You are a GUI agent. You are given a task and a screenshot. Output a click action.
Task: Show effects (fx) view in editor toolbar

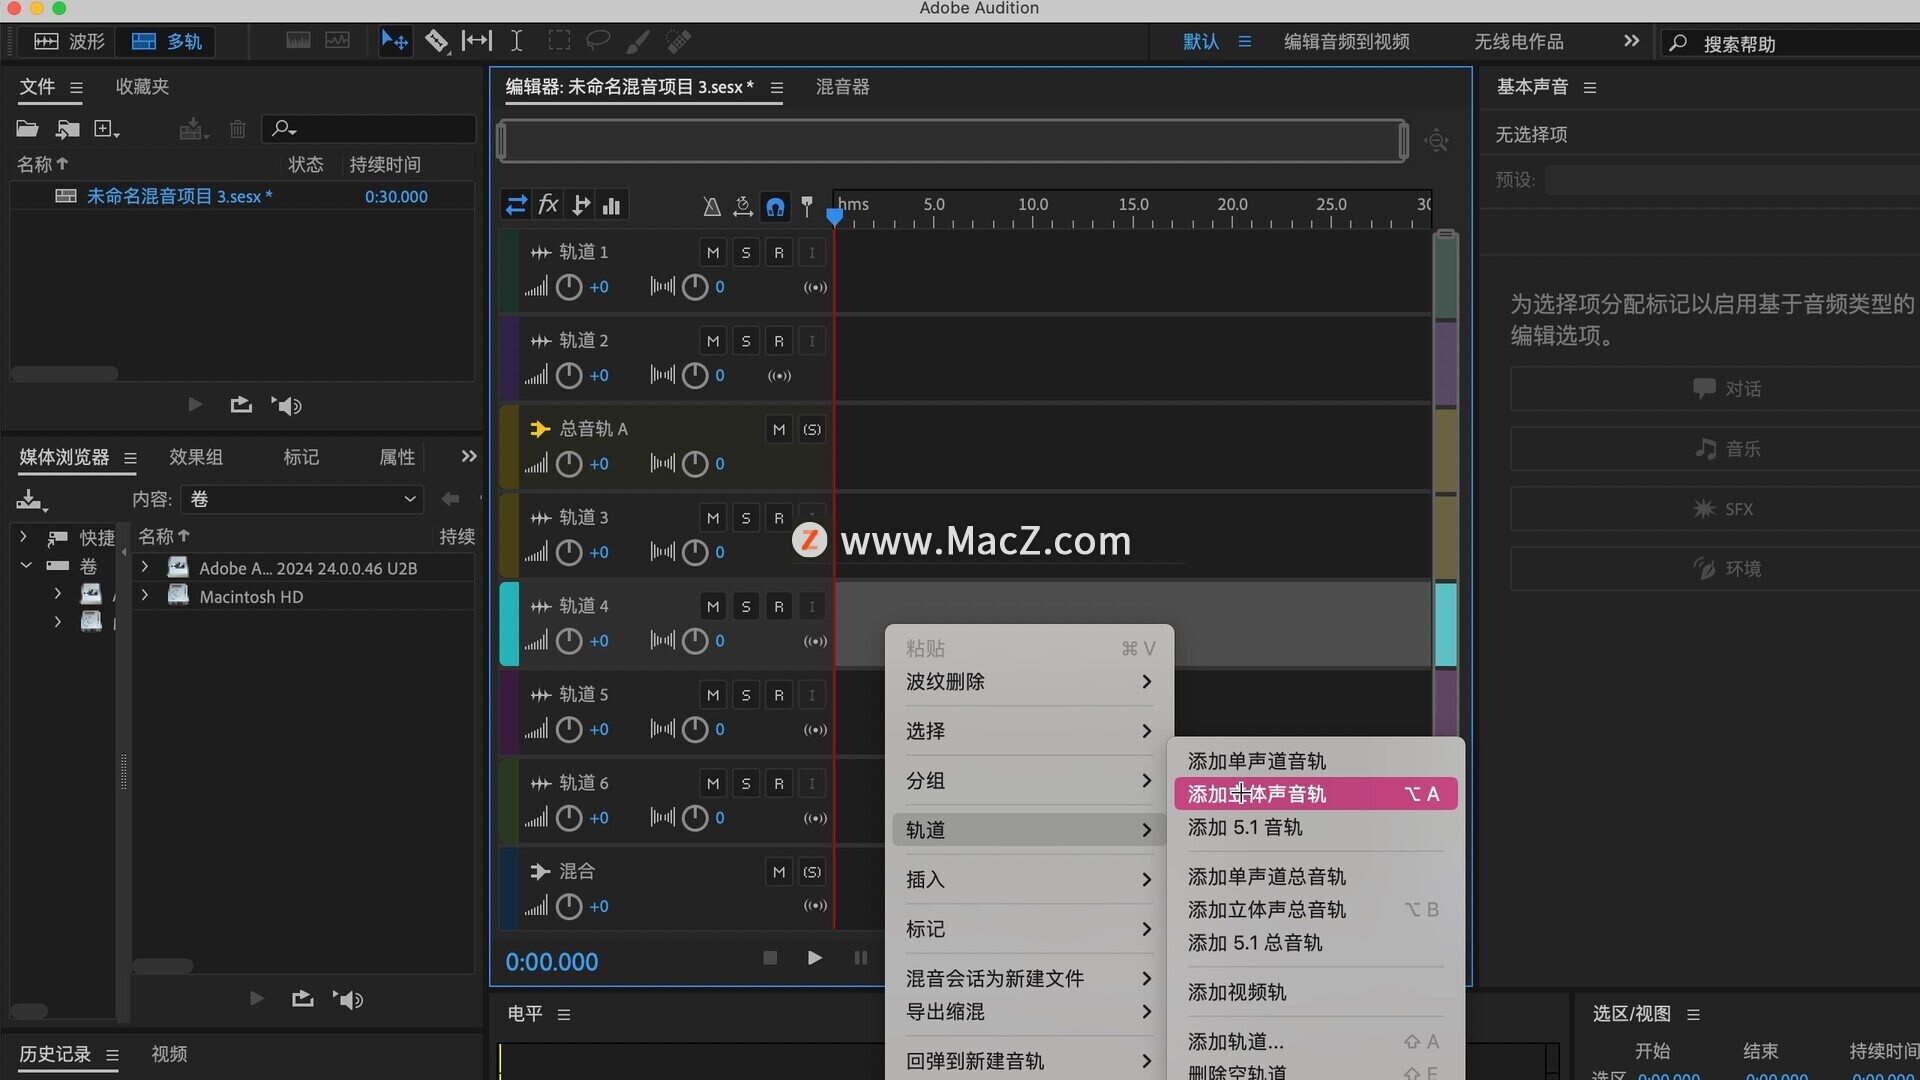click(x=548, y=206)
